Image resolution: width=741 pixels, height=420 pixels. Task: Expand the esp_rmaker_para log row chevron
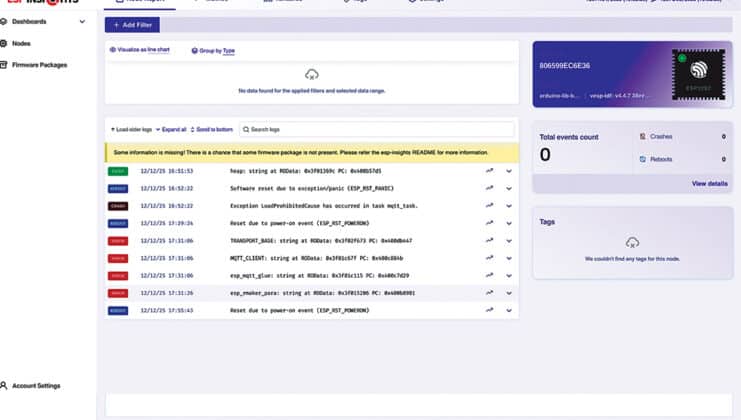[x=509, y=293]
